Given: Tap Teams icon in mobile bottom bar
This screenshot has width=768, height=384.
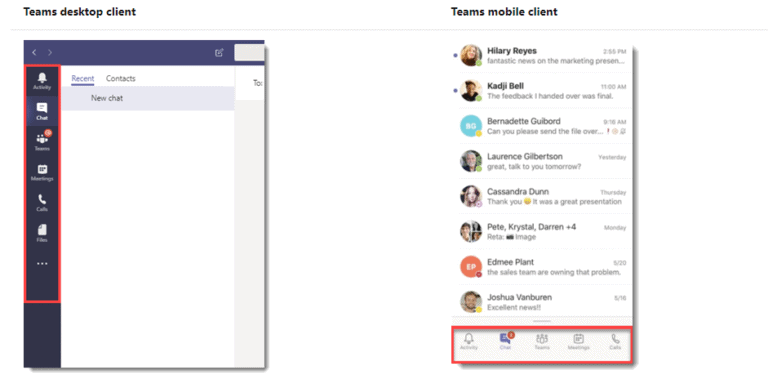Looking at the screenshot, I should tap(542, 341).
